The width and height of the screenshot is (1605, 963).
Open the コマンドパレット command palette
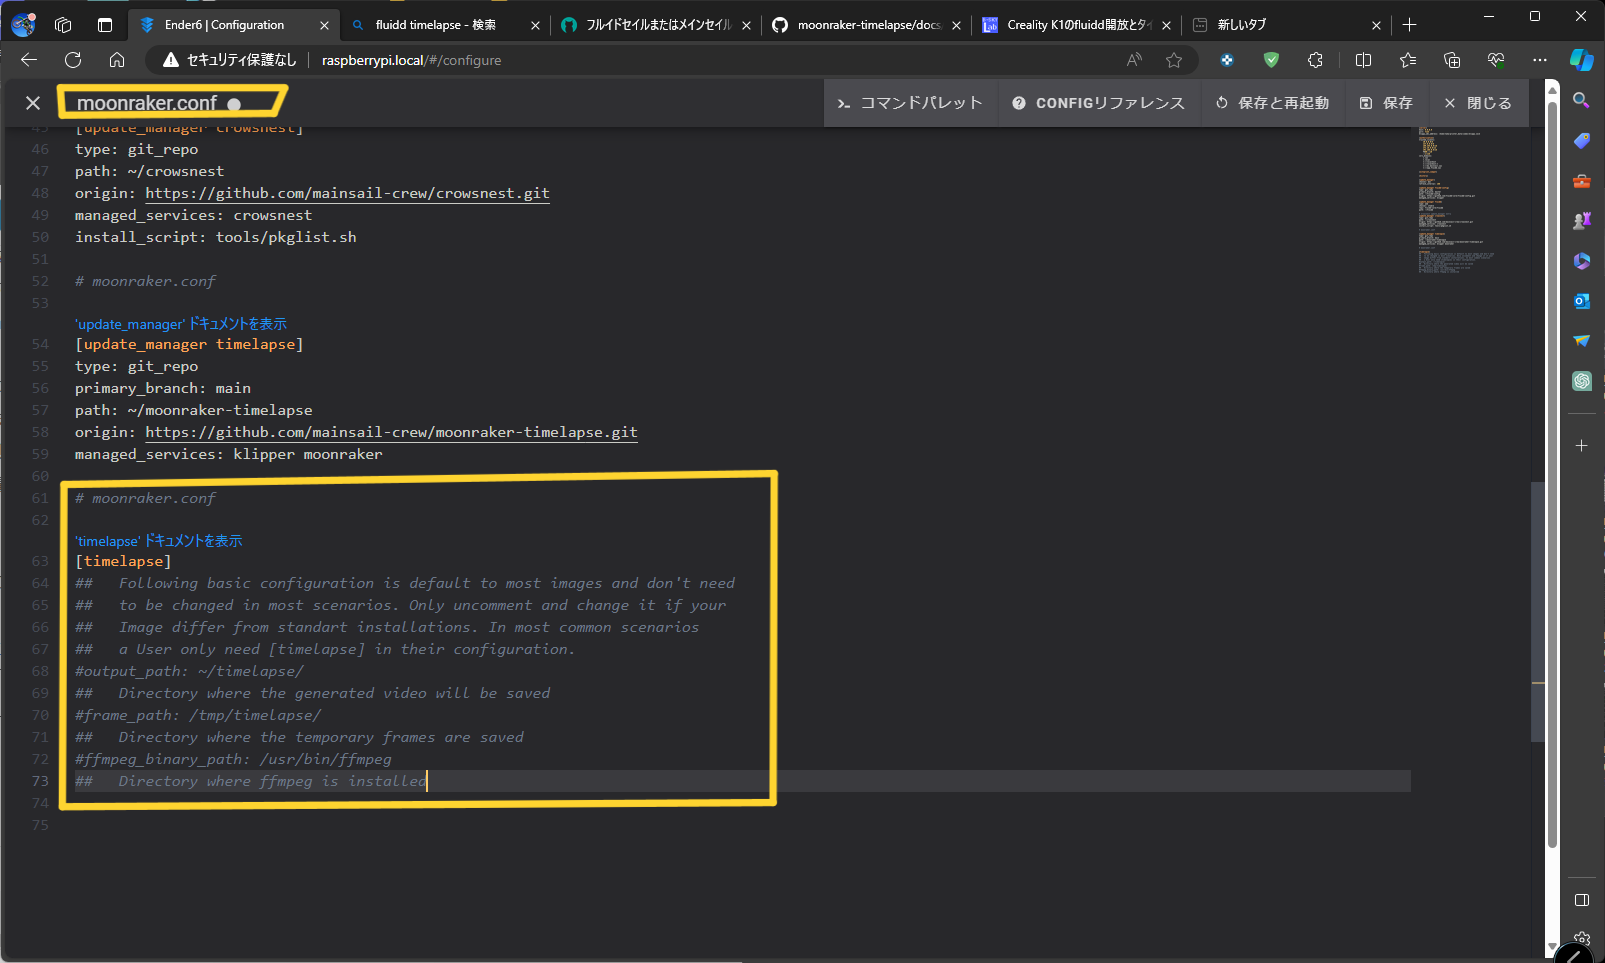pos(910,103)
